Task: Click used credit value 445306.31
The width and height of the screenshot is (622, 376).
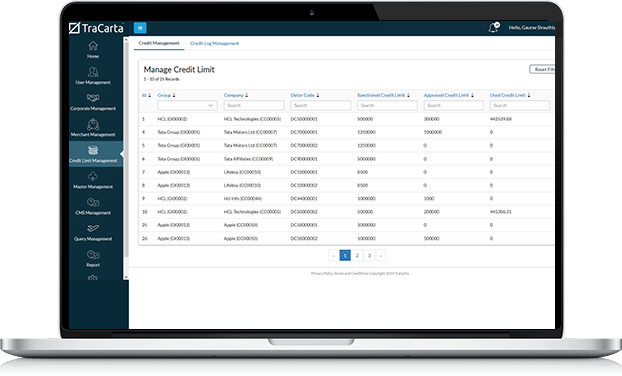Action: point(501,212)
